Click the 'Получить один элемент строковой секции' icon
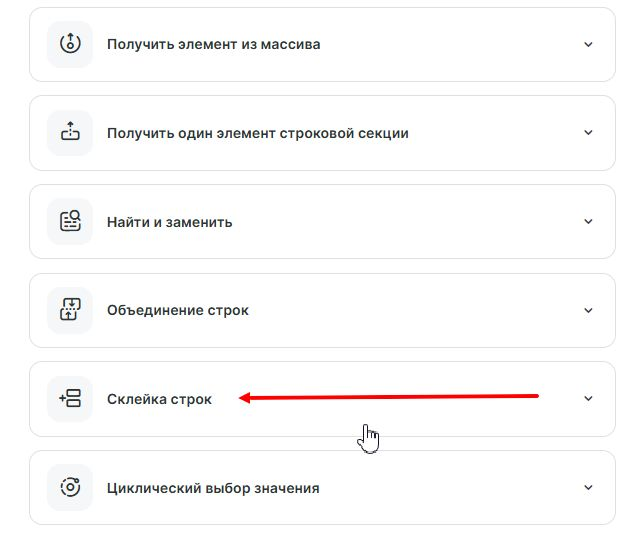644x536 pixels. 70,133
